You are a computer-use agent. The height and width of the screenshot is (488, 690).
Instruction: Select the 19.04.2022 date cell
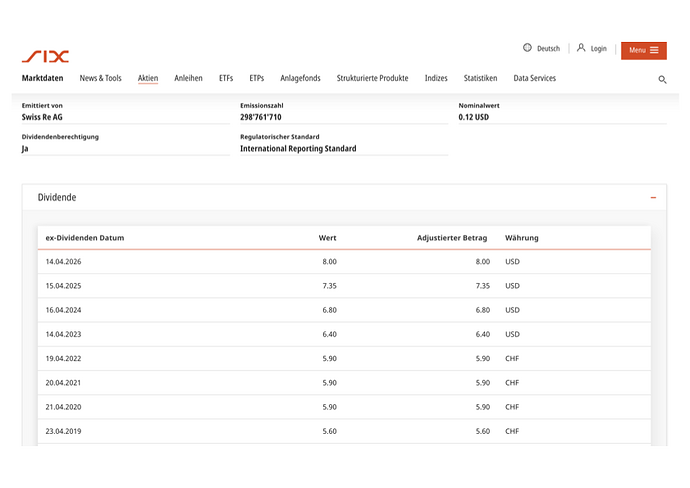pyautogui.click(x=63, y=358)
